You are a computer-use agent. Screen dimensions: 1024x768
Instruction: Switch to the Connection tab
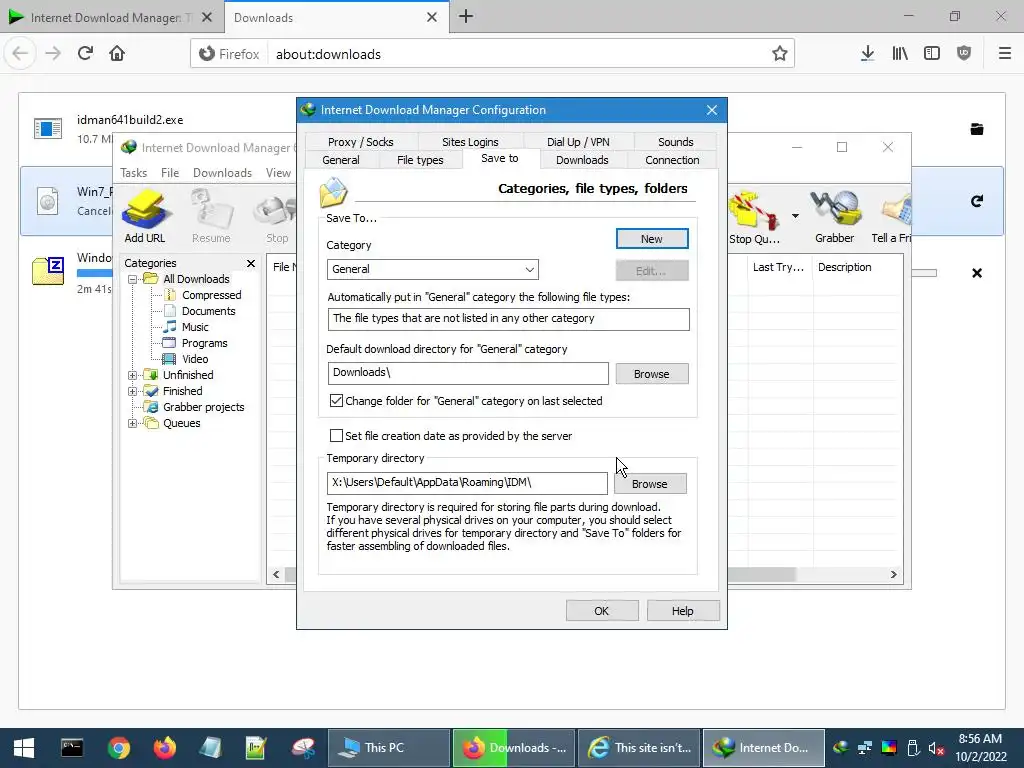672,160
